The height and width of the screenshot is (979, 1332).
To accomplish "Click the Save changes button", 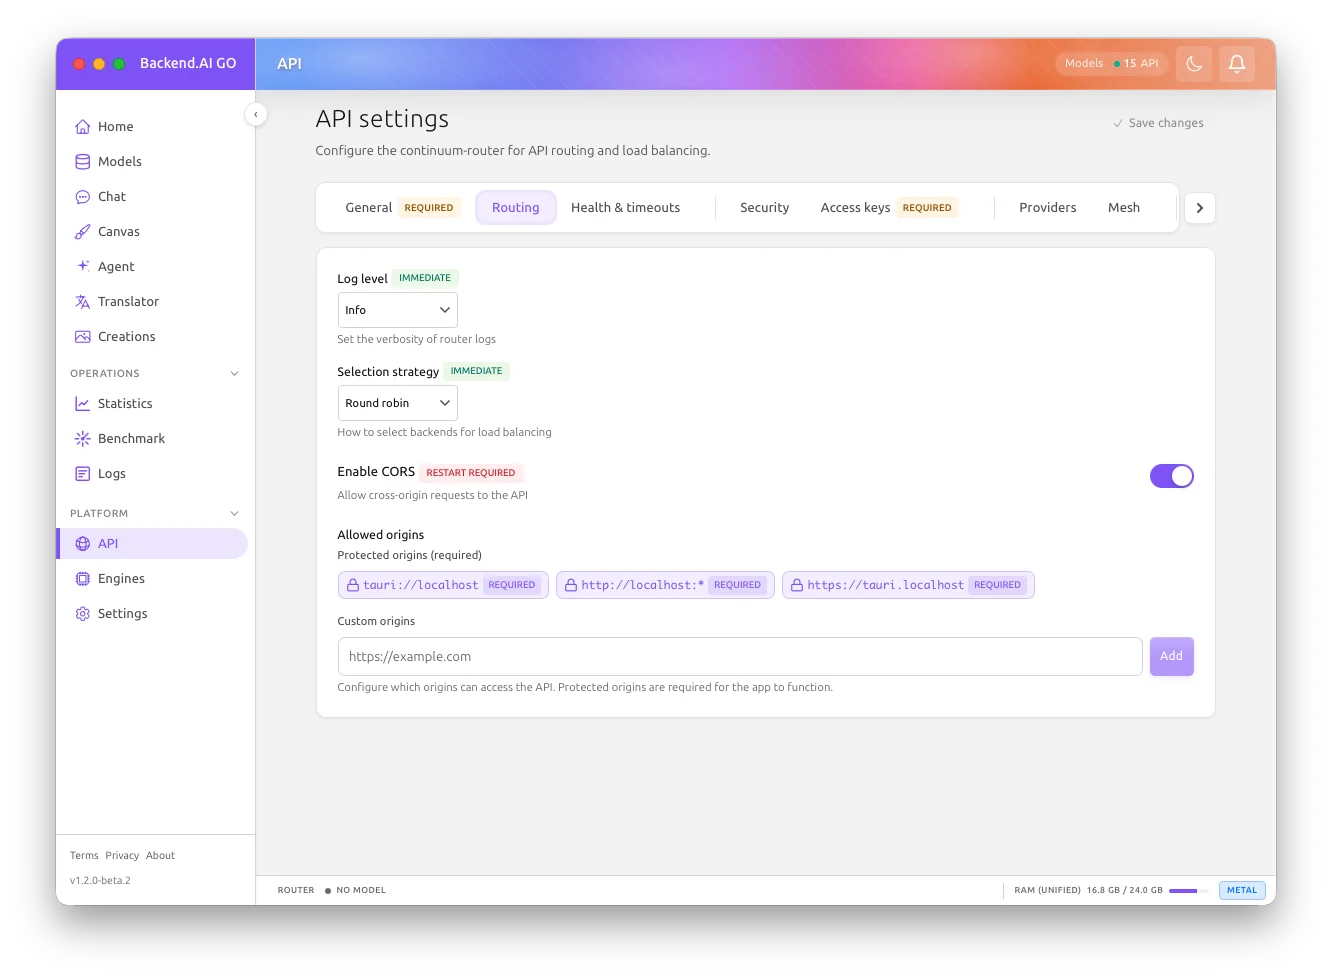I will pyautogui.click(x=1158, y=123).
